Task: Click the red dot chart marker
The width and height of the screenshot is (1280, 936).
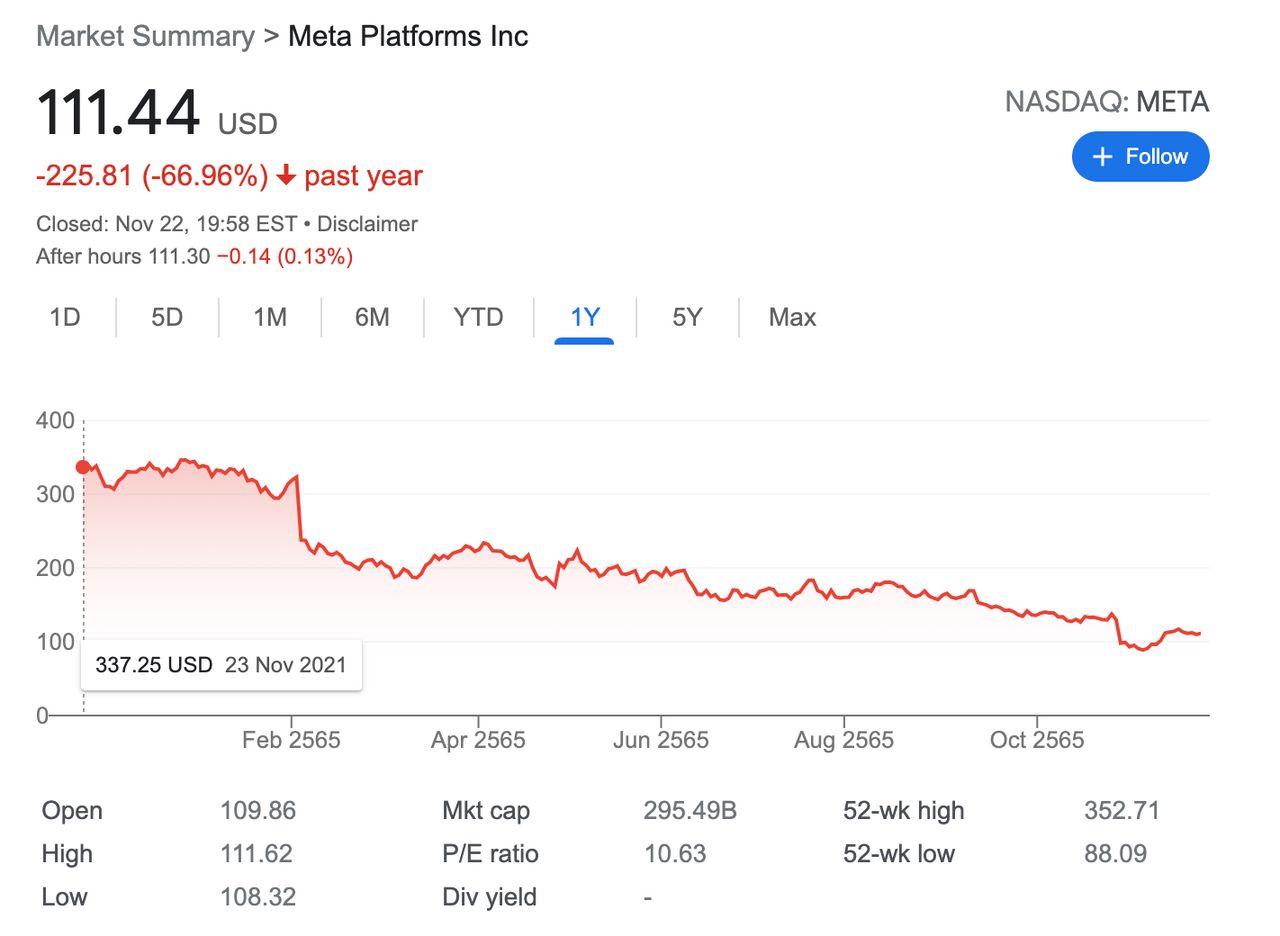Action: point(83,467)
